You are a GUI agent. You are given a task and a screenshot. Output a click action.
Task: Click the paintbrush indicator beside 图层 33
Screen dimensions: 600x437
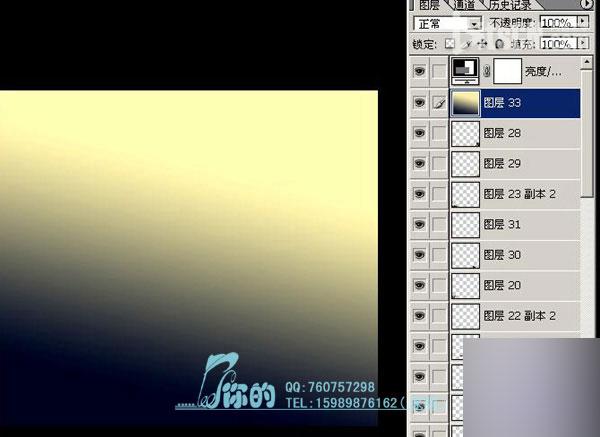point(439,103)
